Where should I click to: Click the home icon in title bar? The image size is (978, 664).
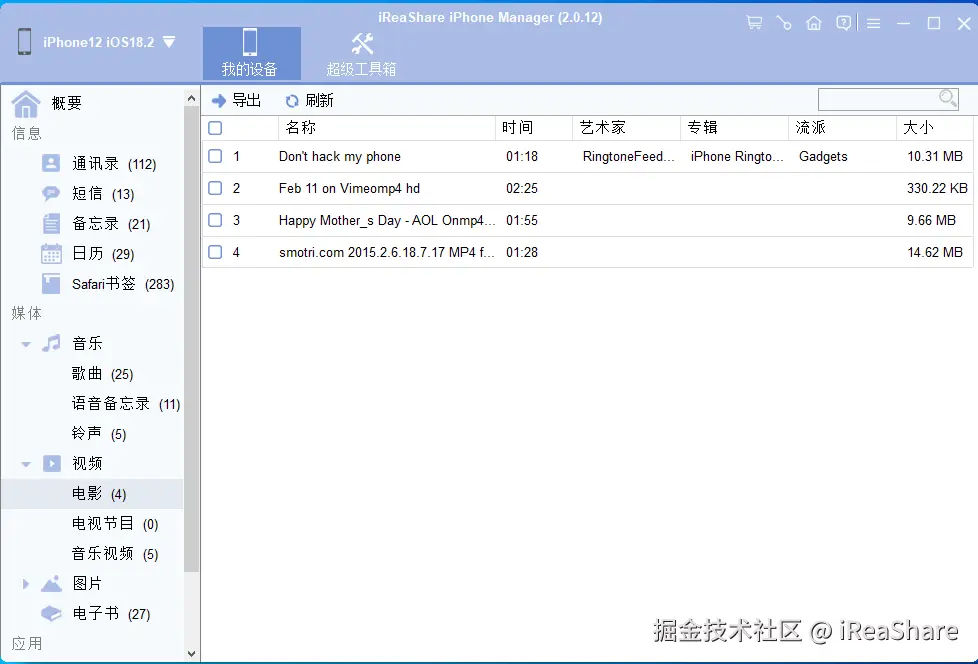[814, 23]
